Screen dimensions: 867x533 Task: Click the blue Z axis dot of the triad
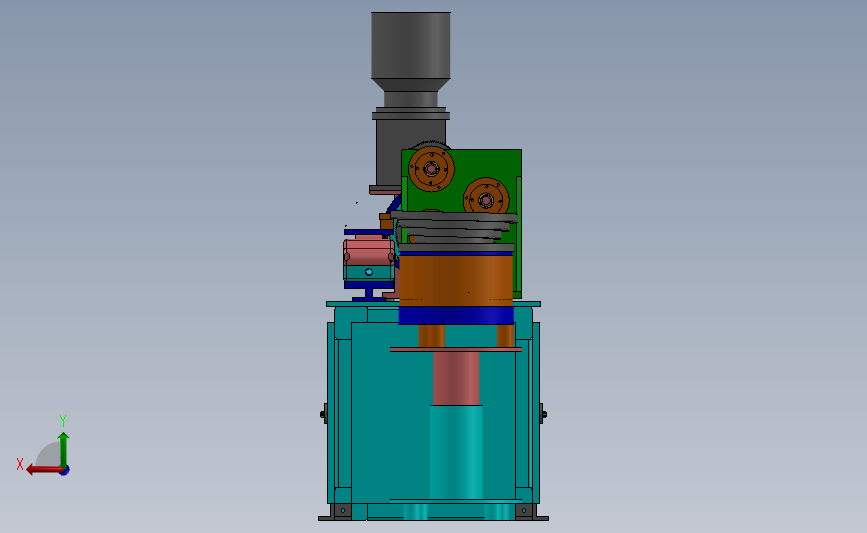[65, 471]
